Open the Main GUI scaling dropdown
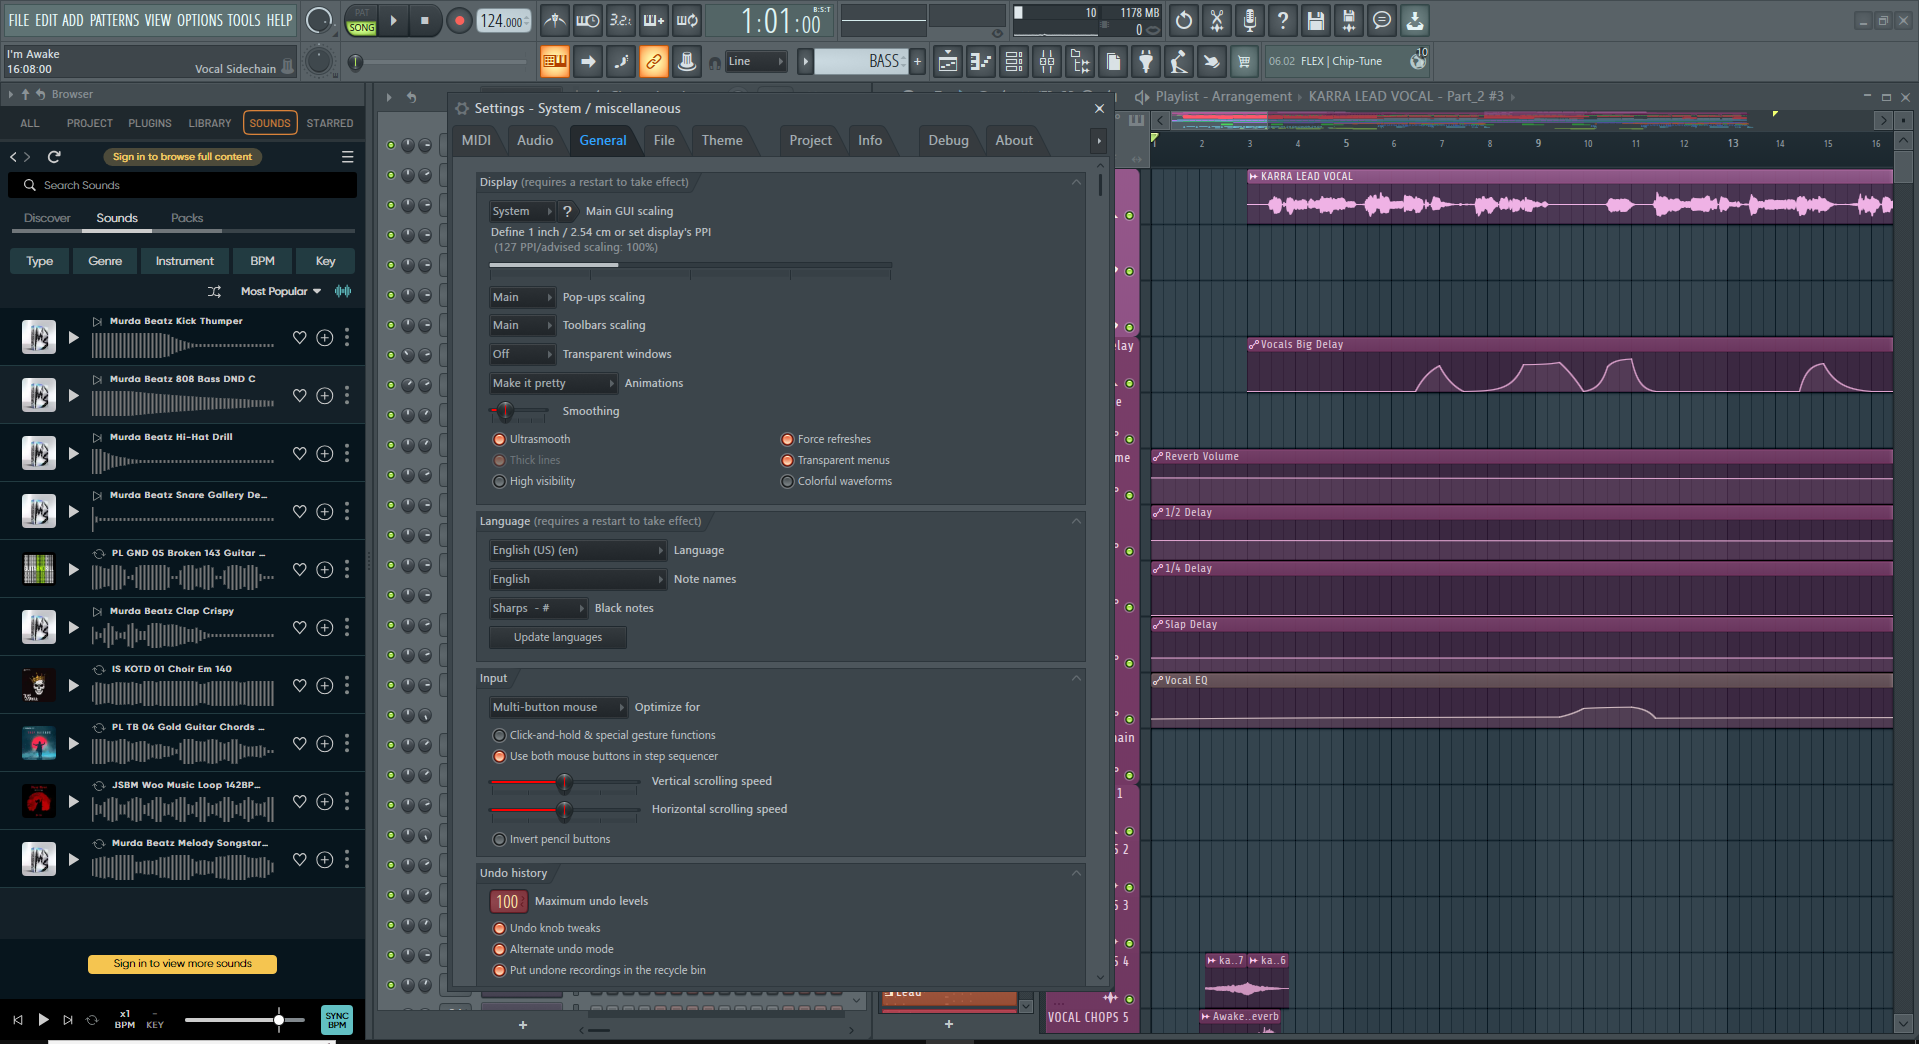Screen dimensions: 1919x1044 pos(522,211)
